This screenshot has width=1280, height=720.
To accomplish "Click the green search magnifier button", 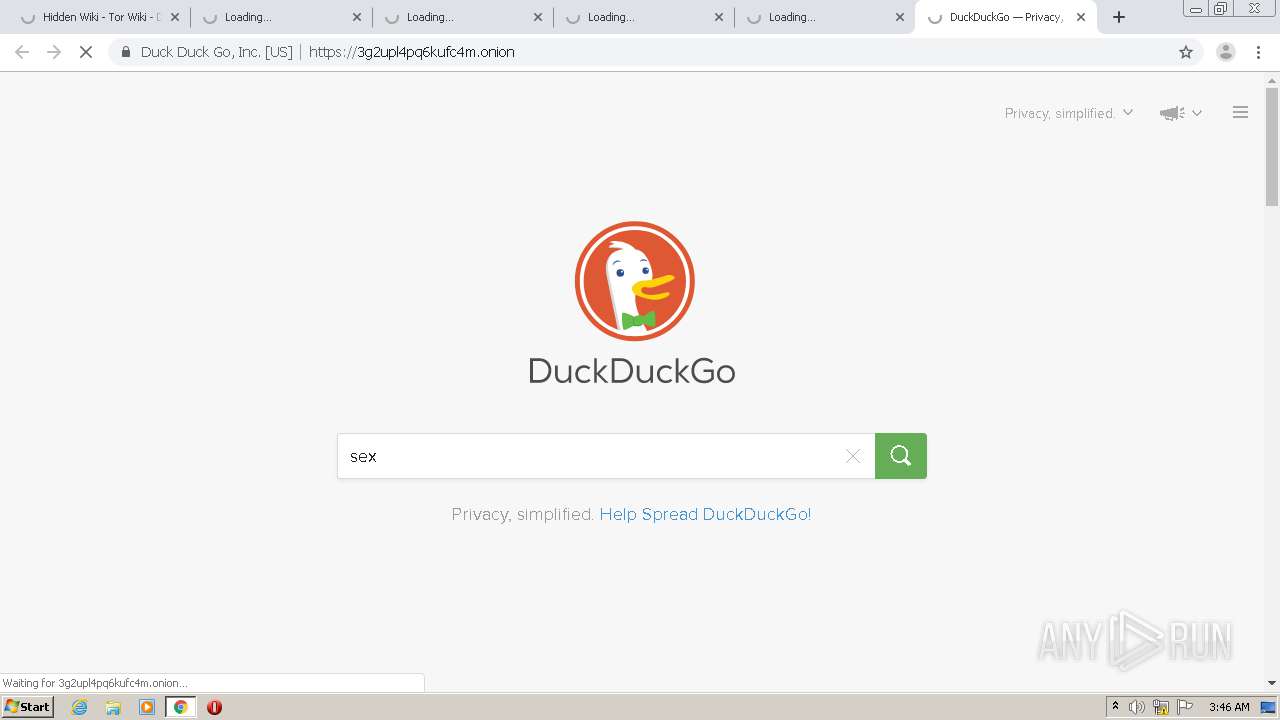I will [900, 456].
